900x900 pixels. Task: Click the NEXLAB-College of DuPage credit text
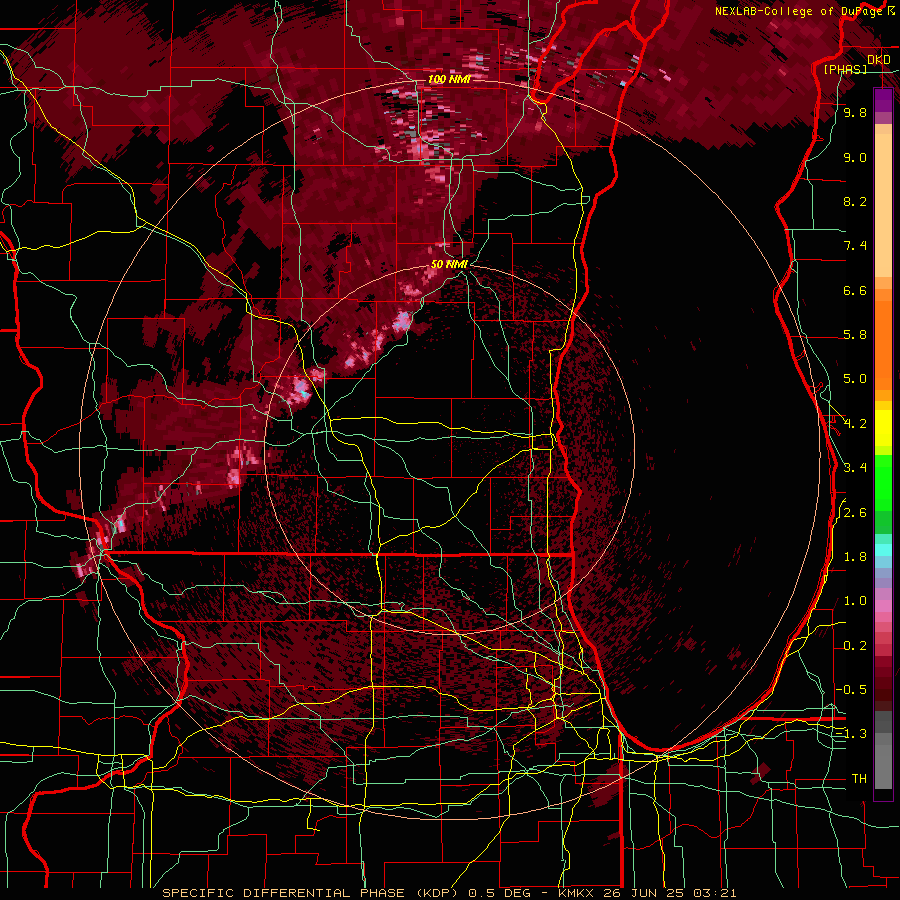(798, 11)
